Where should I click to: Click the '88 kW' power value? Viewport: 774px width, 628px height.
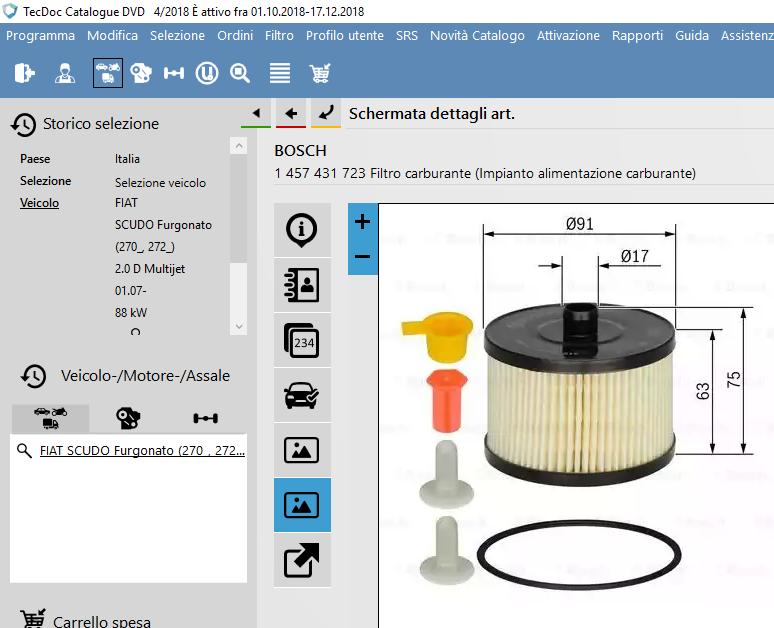131,313
